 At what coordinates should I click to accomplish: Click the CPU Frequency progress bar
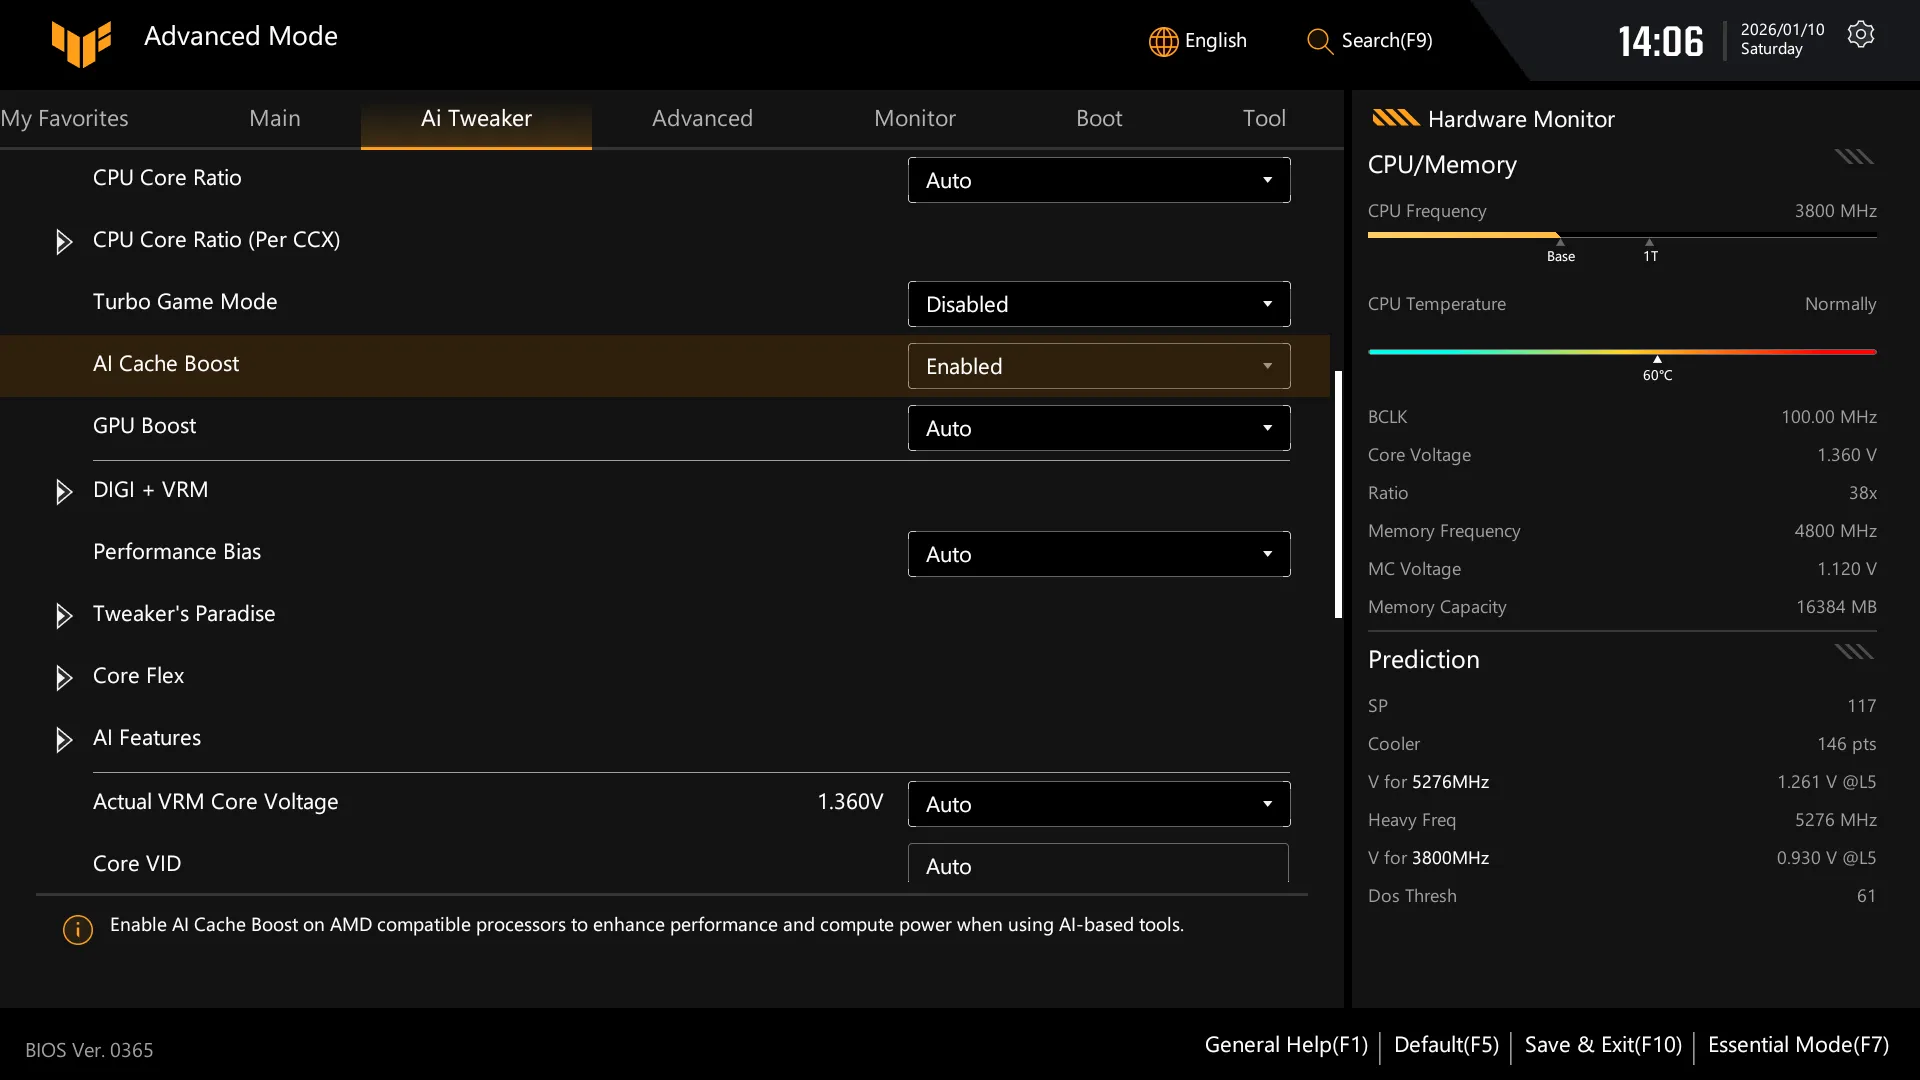pyautogui.click(x=1622, y=236)
